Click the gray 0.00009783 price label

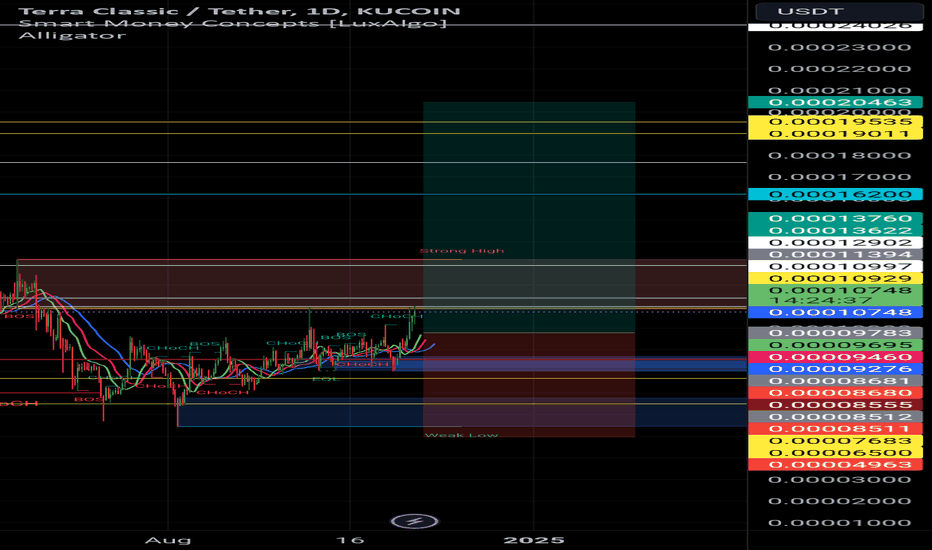[836, 333]
